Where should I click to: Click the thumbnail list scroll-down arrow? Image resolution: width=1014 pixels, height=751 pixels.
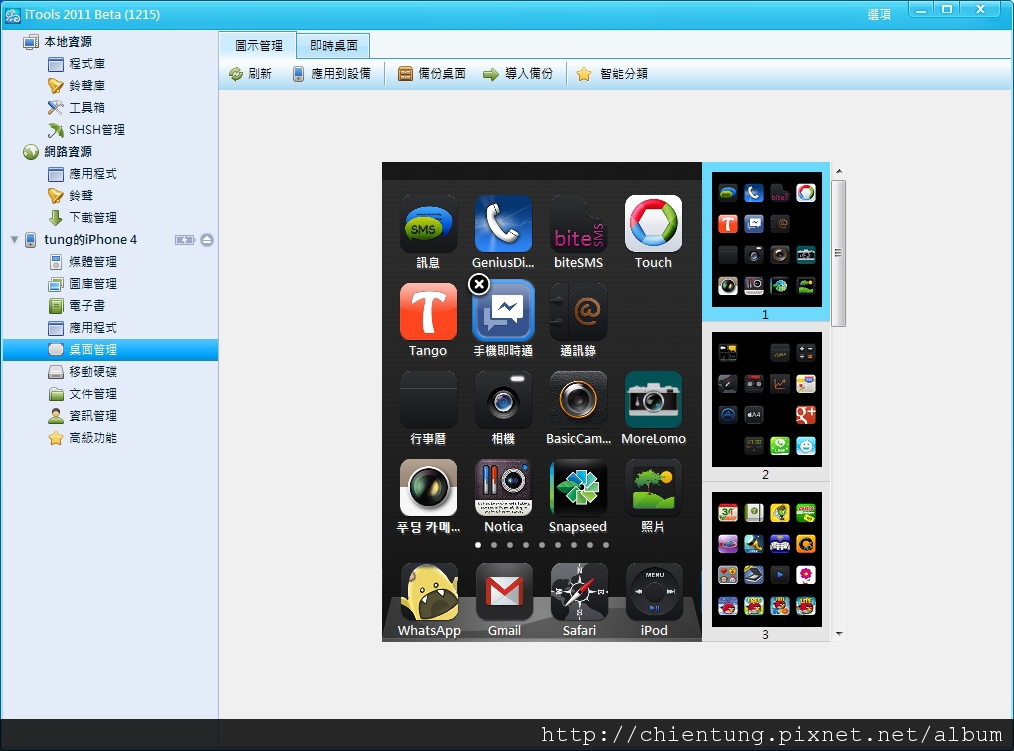839,634
